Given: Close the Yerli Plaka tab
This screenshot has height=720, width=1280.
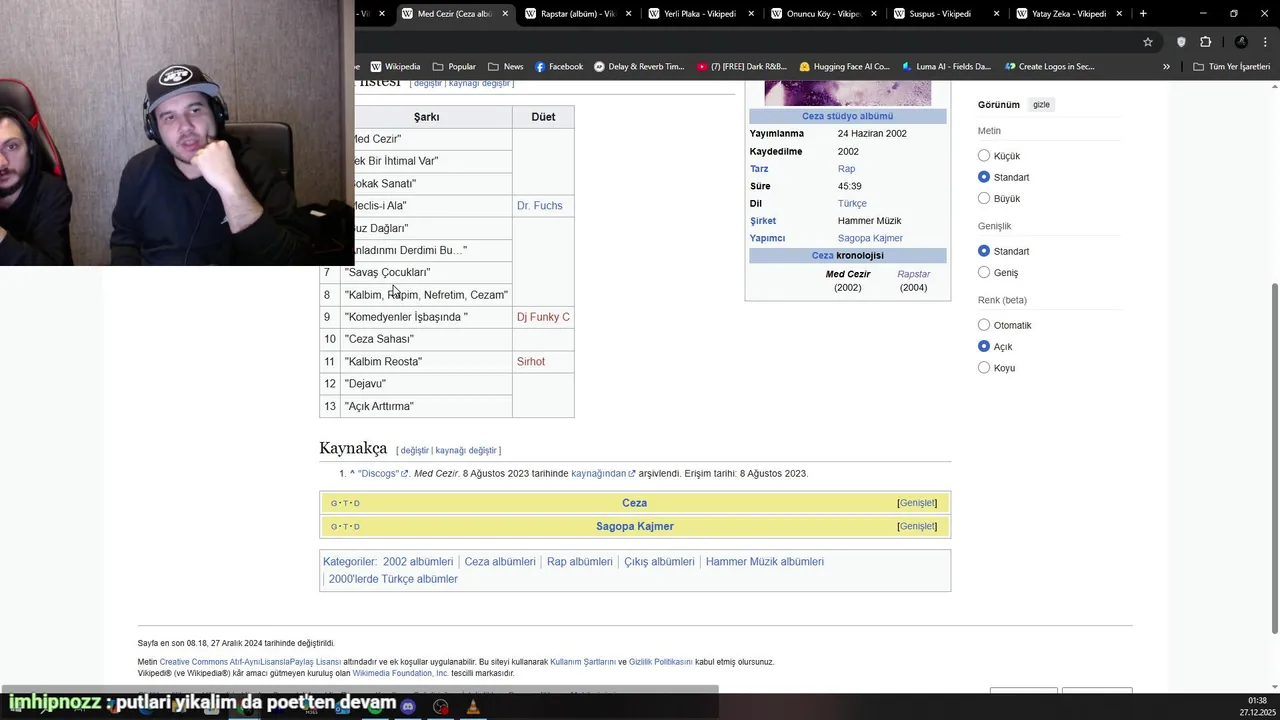Looking at the screenshot, I should (752, 14).
